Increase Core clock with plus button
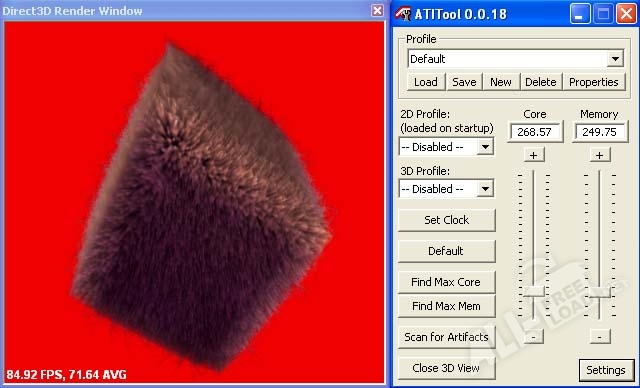Image resolution: width=640 pixels, height=388 pixels. pos(533,155)
